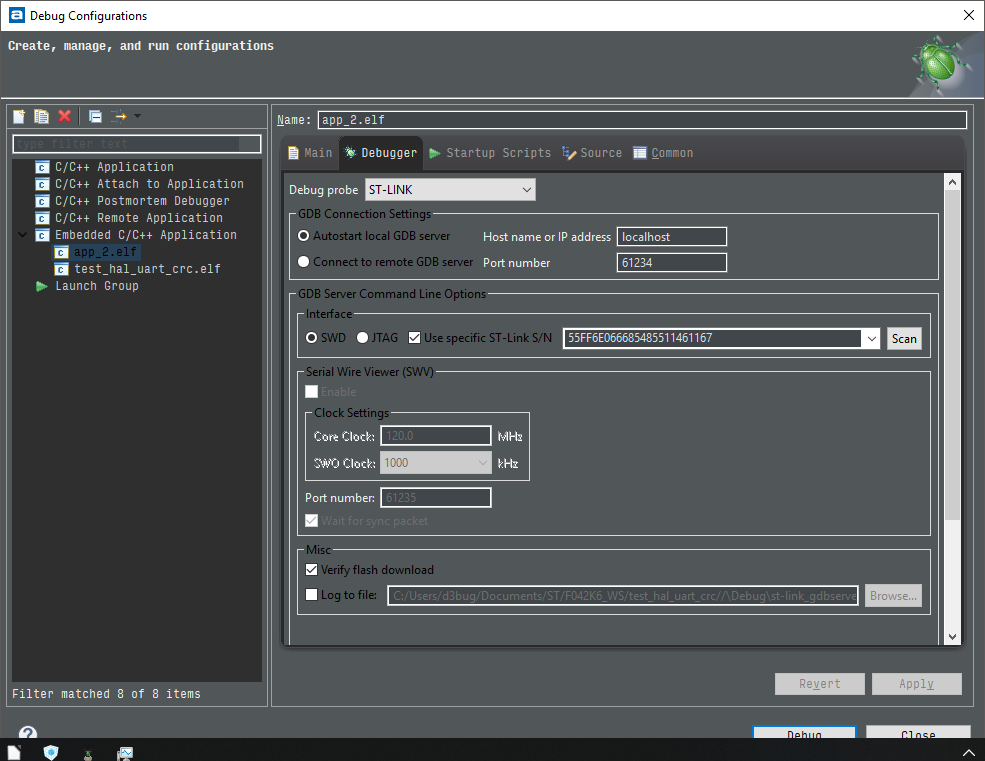985x761 pixels.
Task: Duplicate the selected launch configuration
Action: [41, 116]
